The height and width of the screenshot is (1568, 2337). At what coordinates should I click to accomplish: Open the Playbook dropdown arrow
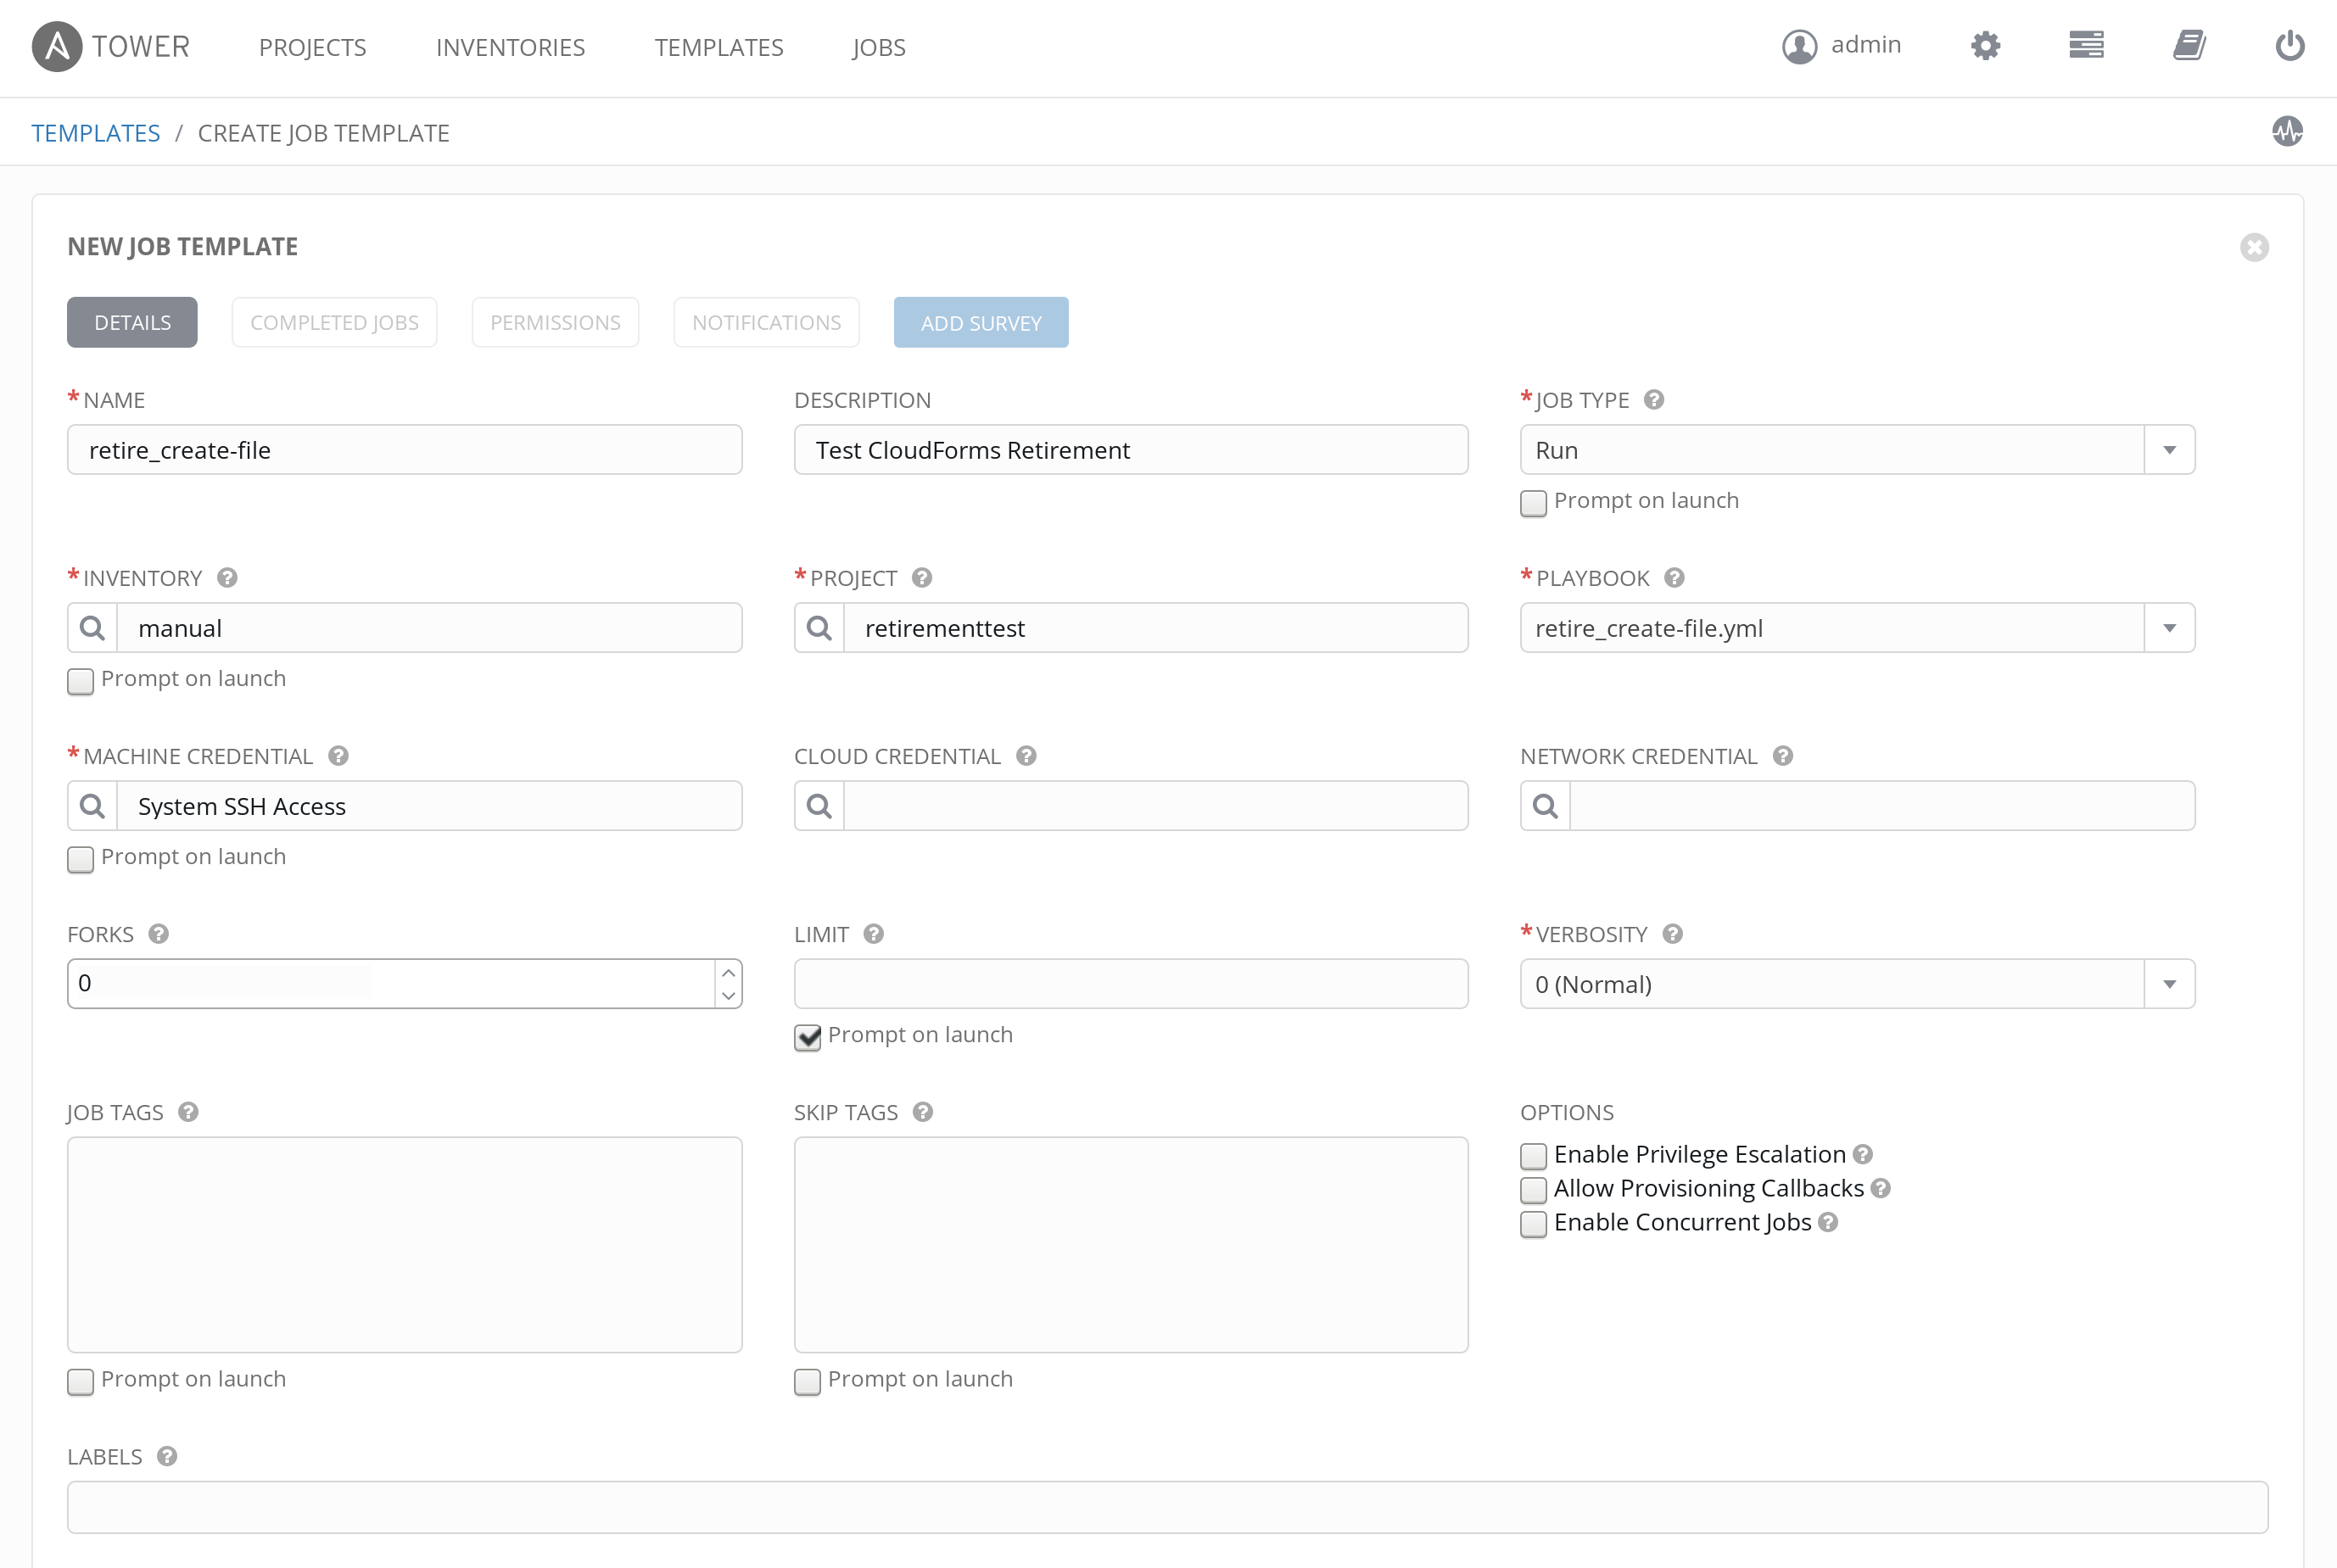click(2169, 628)
